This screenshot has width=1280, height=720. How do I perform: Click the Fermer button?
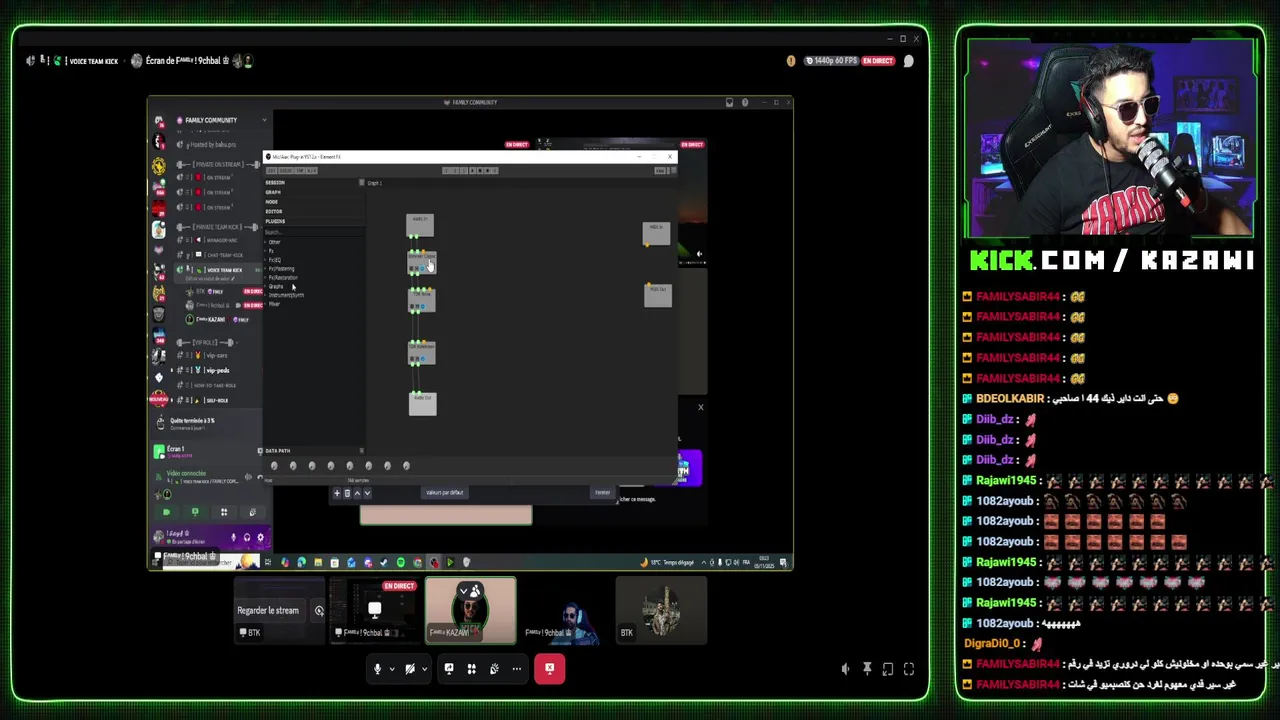[x=602, y=492]
